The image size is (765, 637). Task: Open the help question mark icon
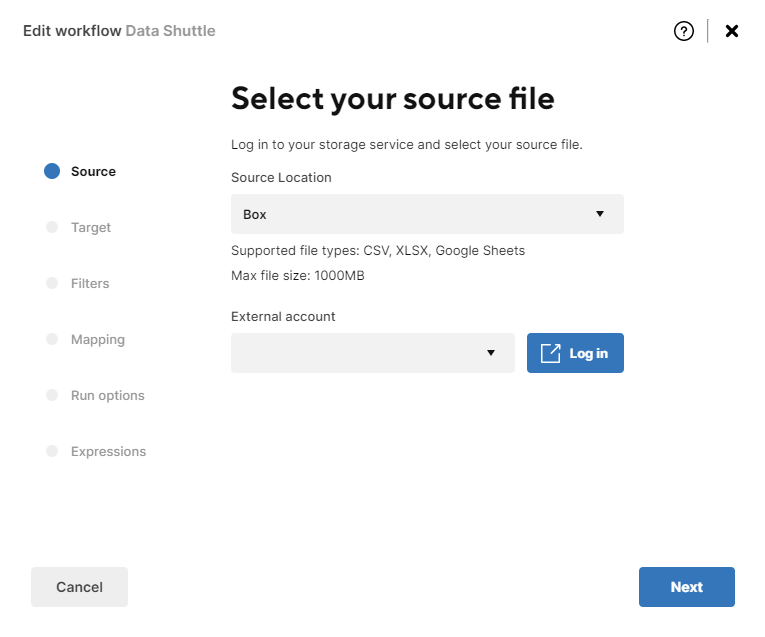684,31
